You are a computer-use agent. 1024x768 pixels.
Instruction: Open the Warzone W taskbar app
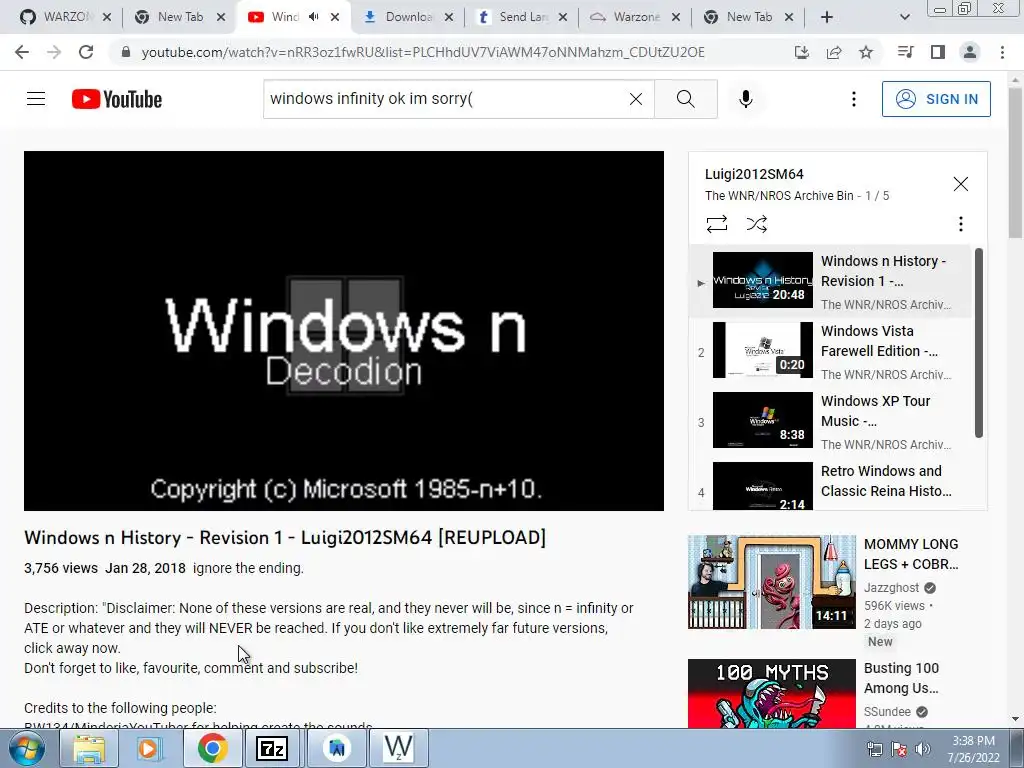(x=398, y=748)
